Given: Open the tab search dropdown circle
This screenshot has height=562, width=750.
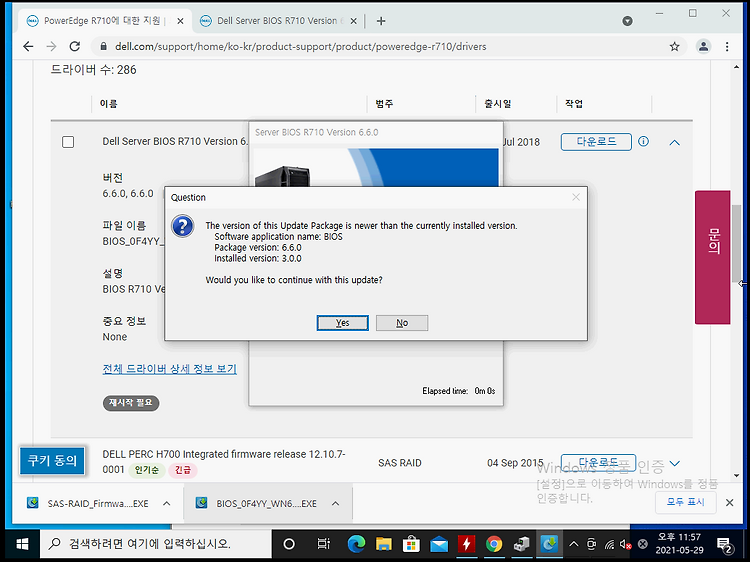Looking at the screenshot, I should pos(628,21).
